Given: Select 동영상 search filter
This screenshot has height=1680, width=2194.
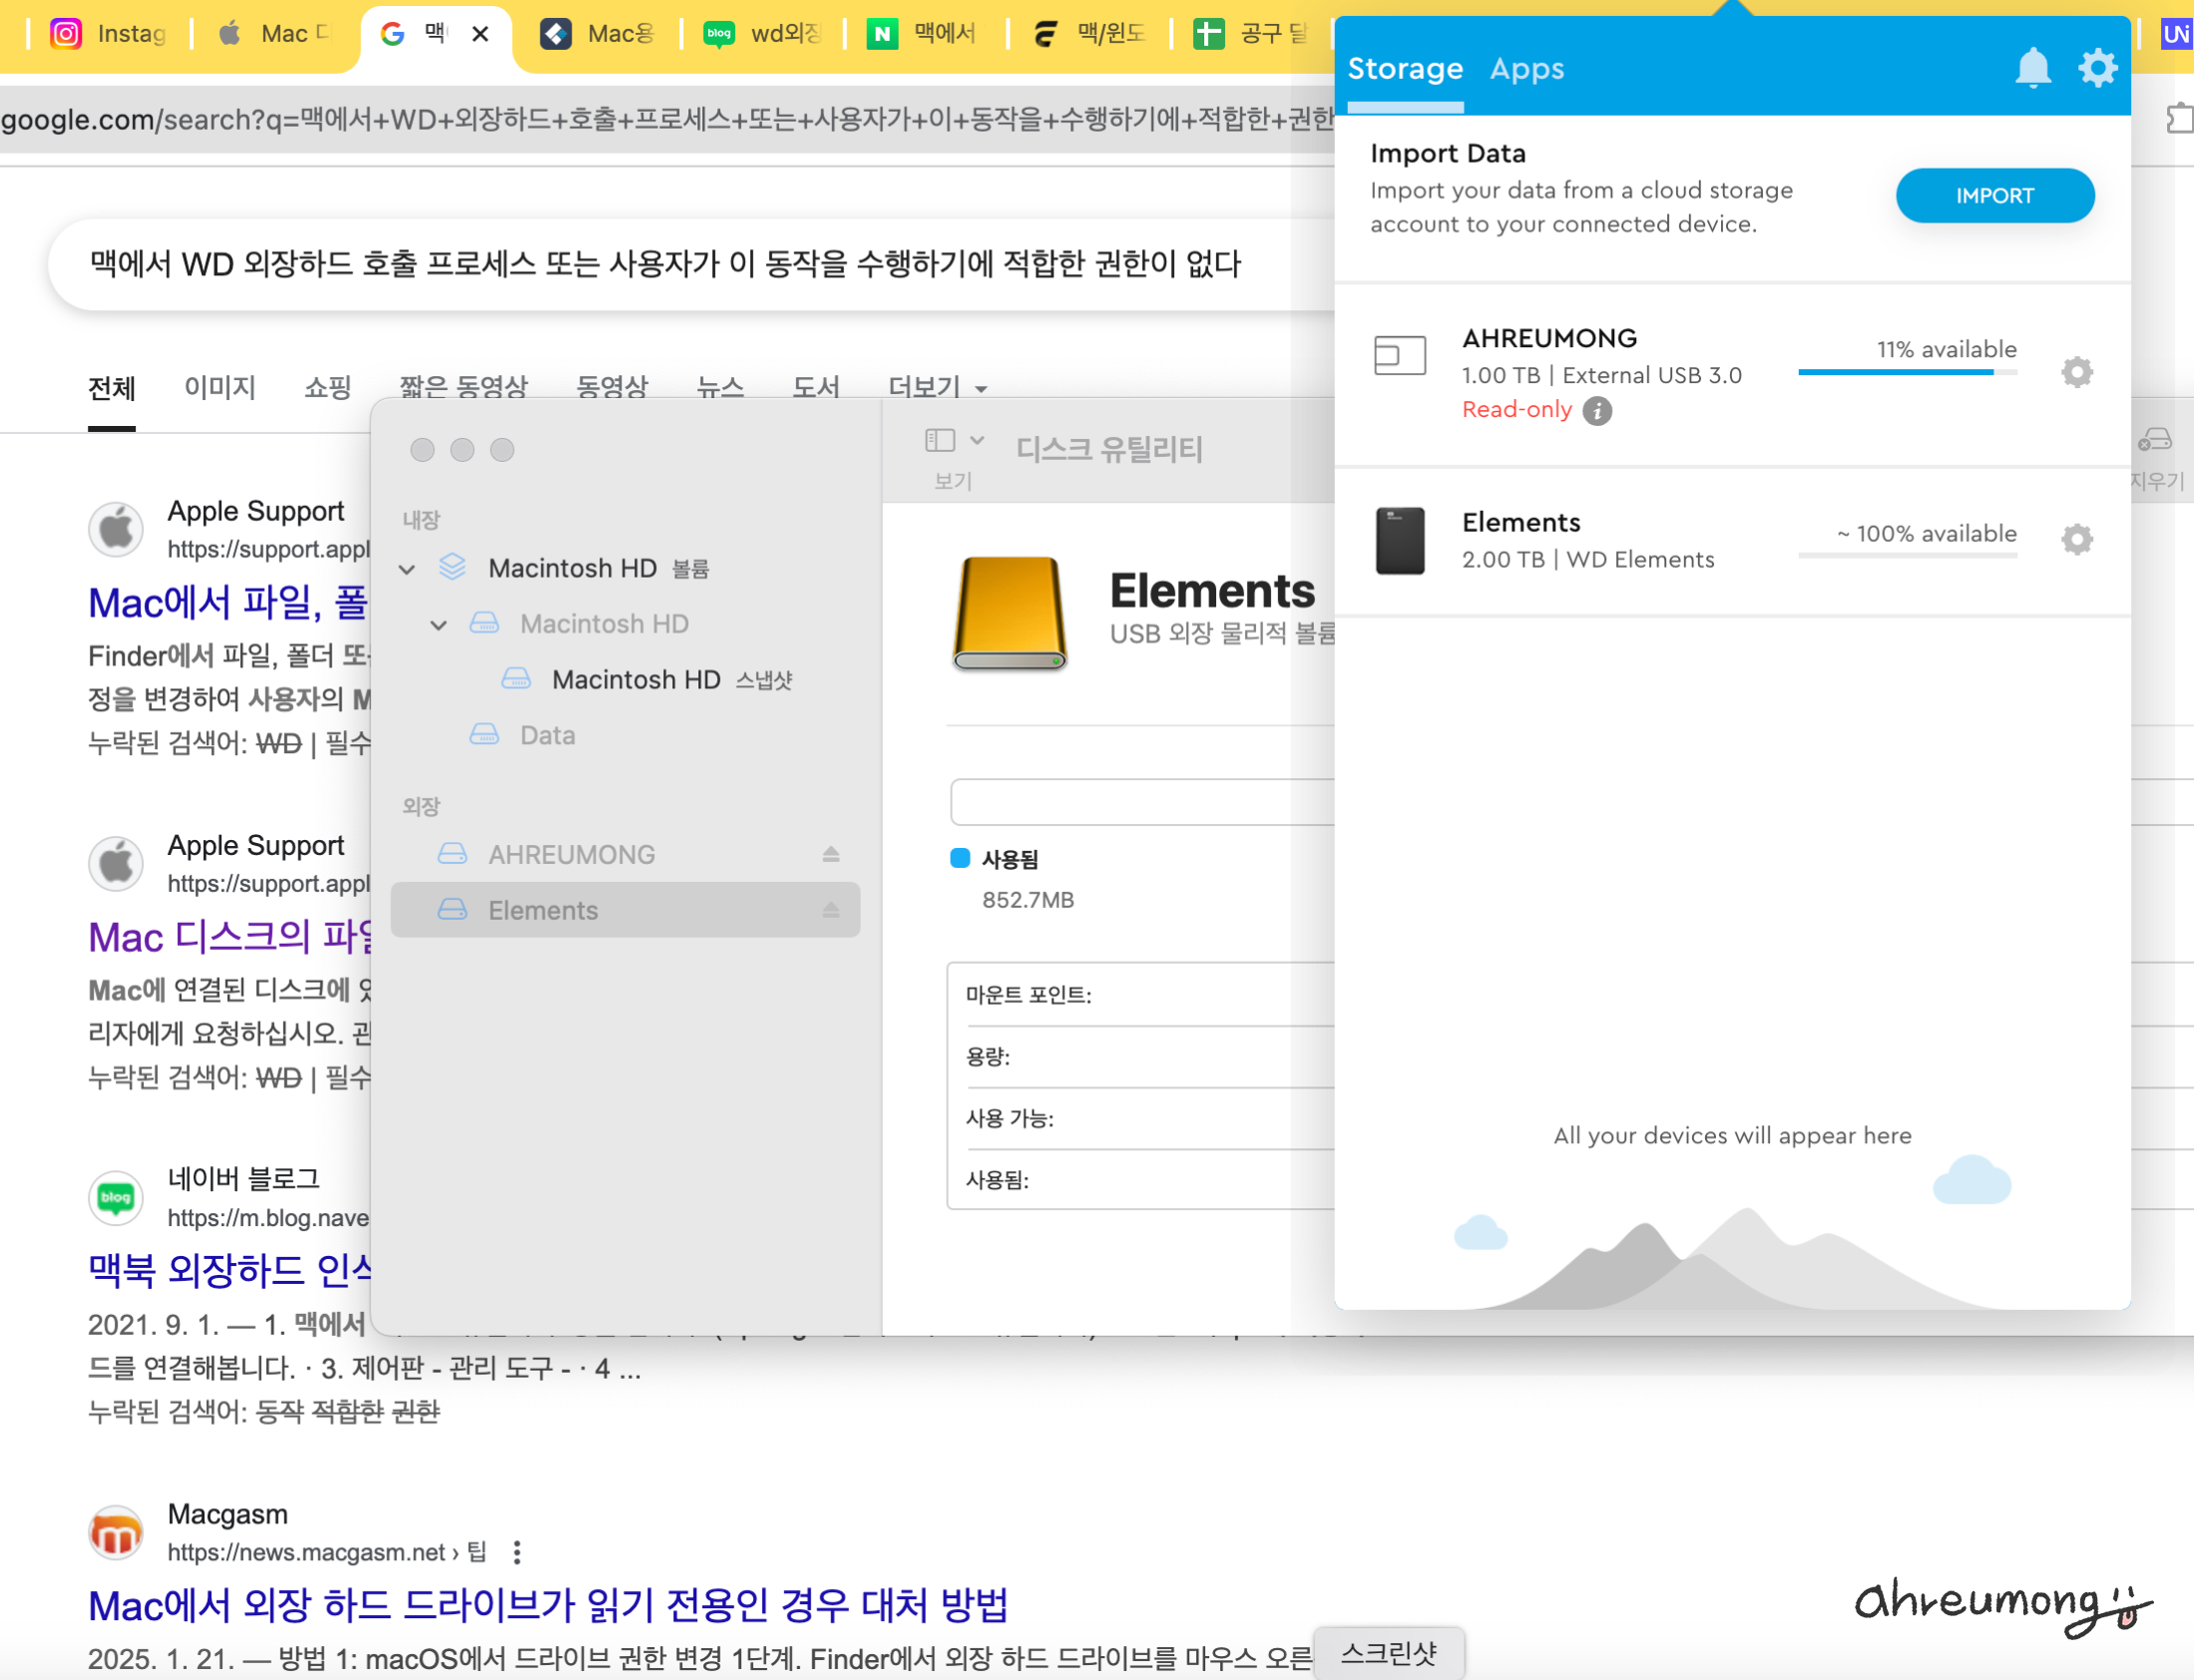Looking at the screenshot, I should [612, 387].
